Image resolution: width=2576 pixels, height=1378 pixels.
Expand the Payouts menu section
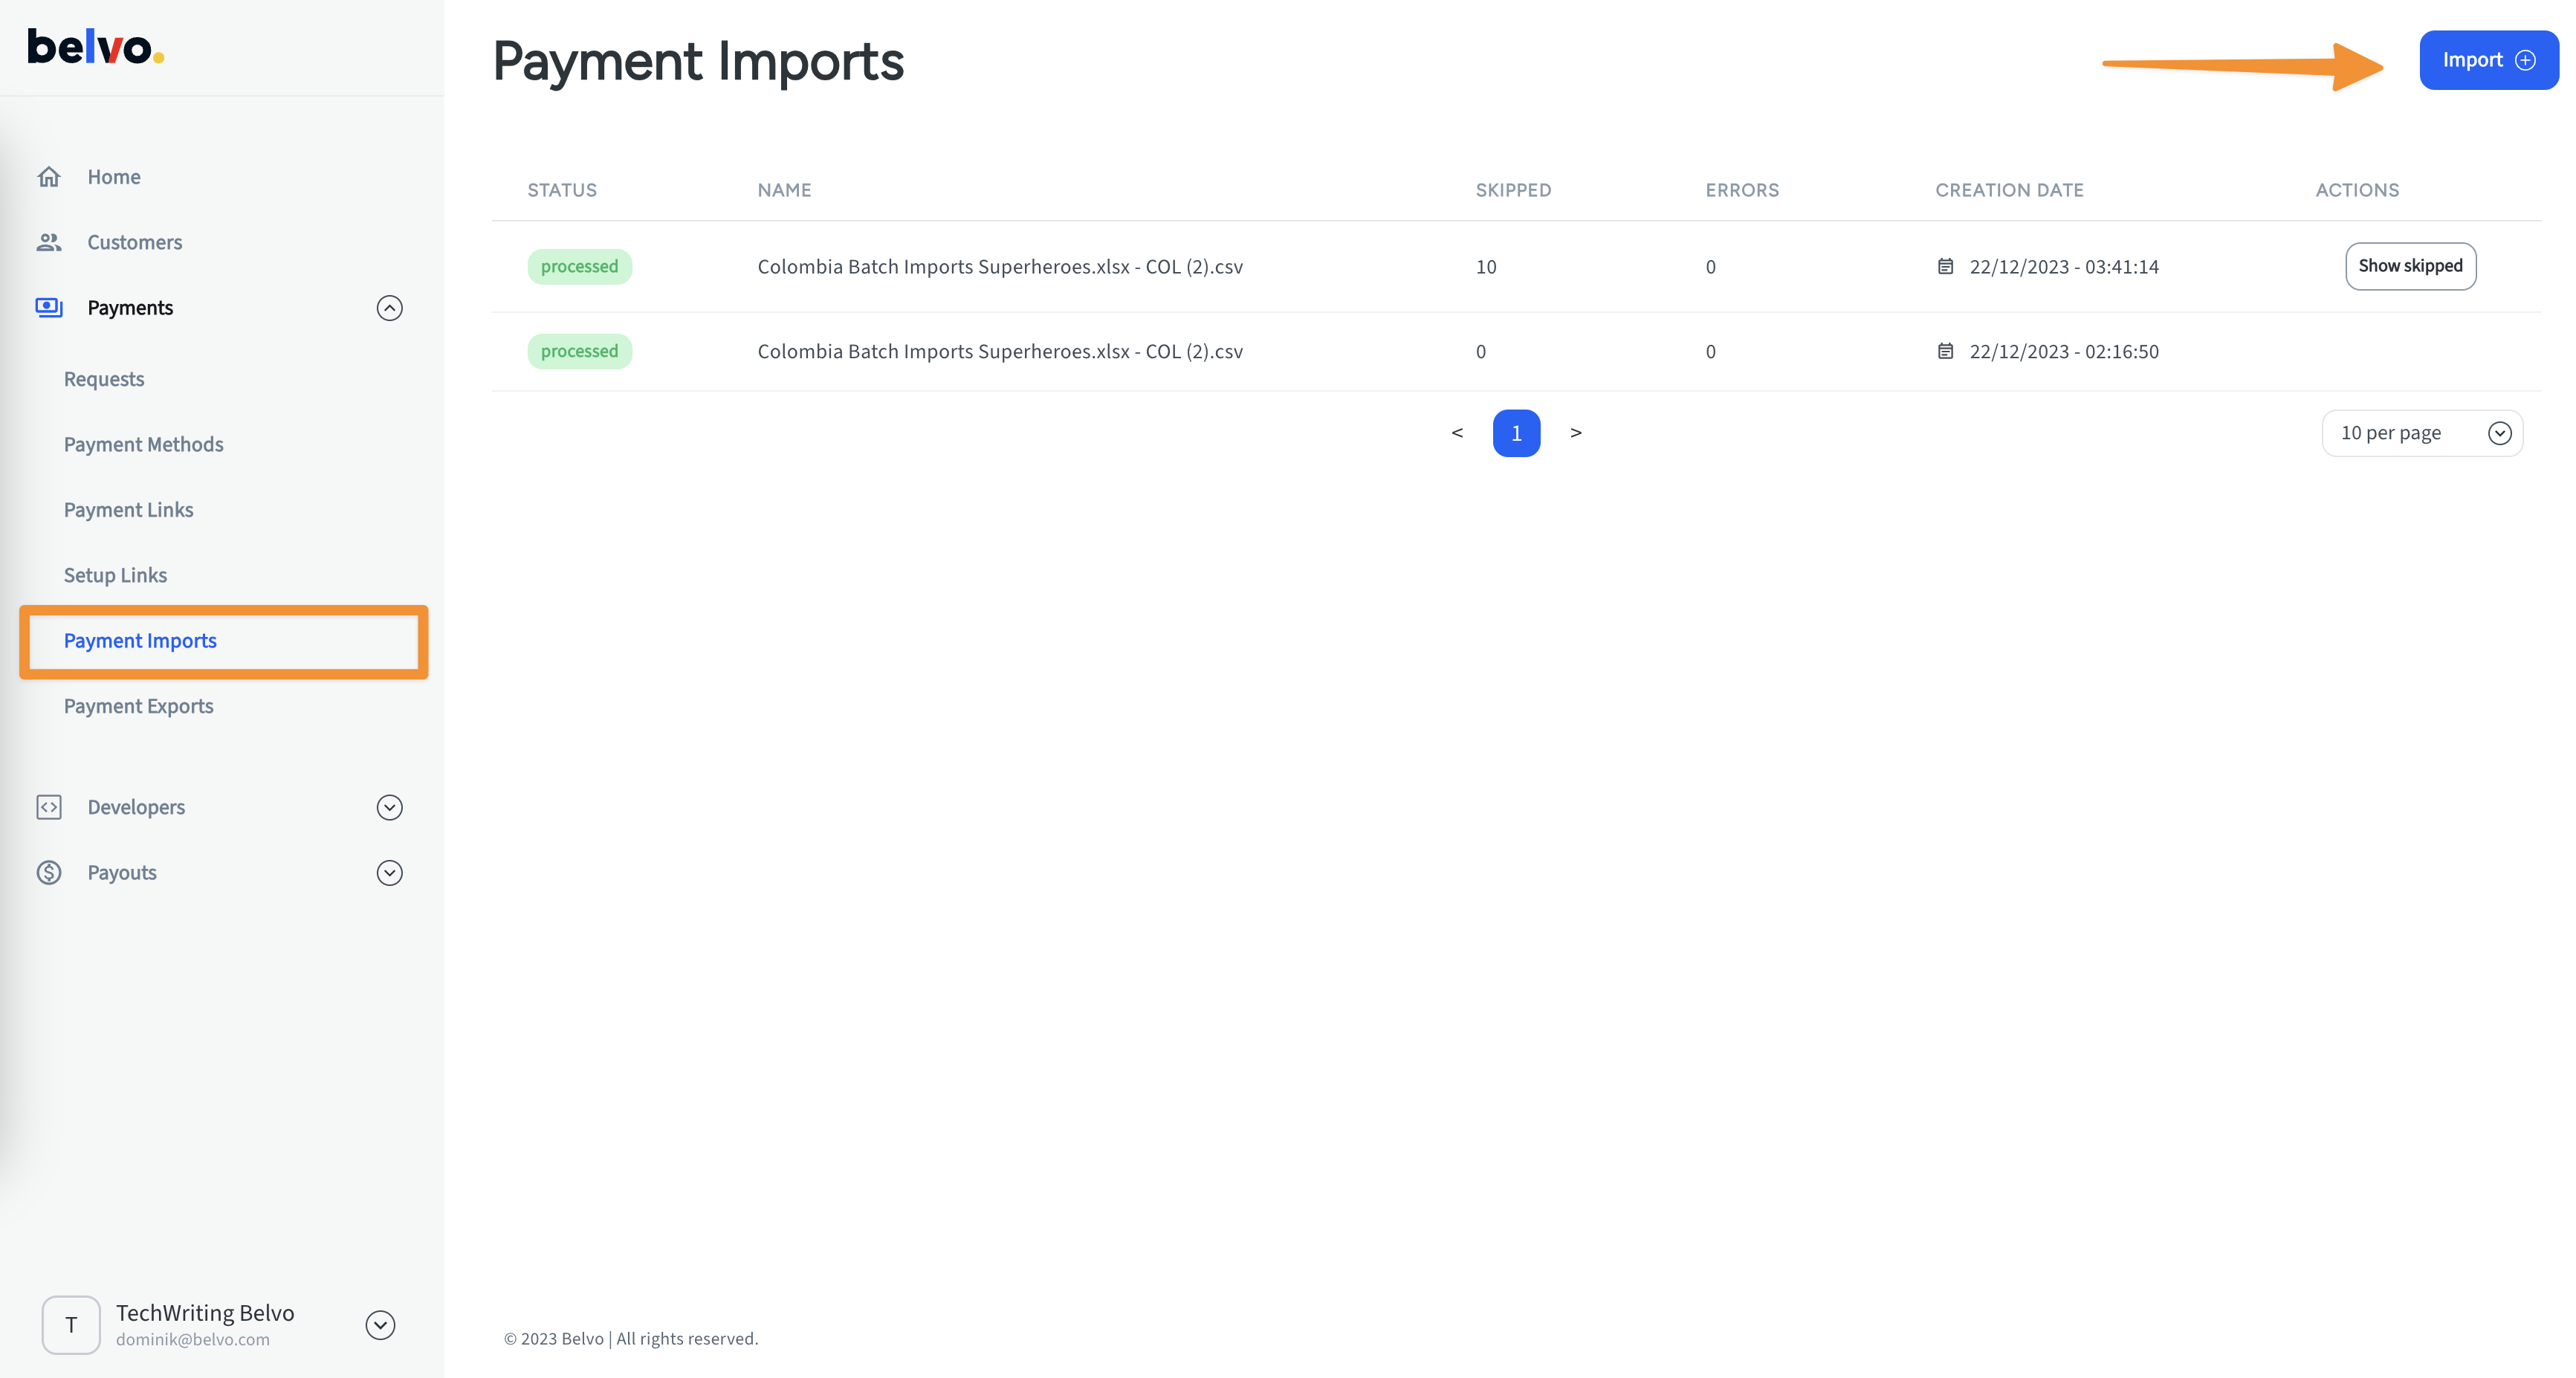point(390,873)
